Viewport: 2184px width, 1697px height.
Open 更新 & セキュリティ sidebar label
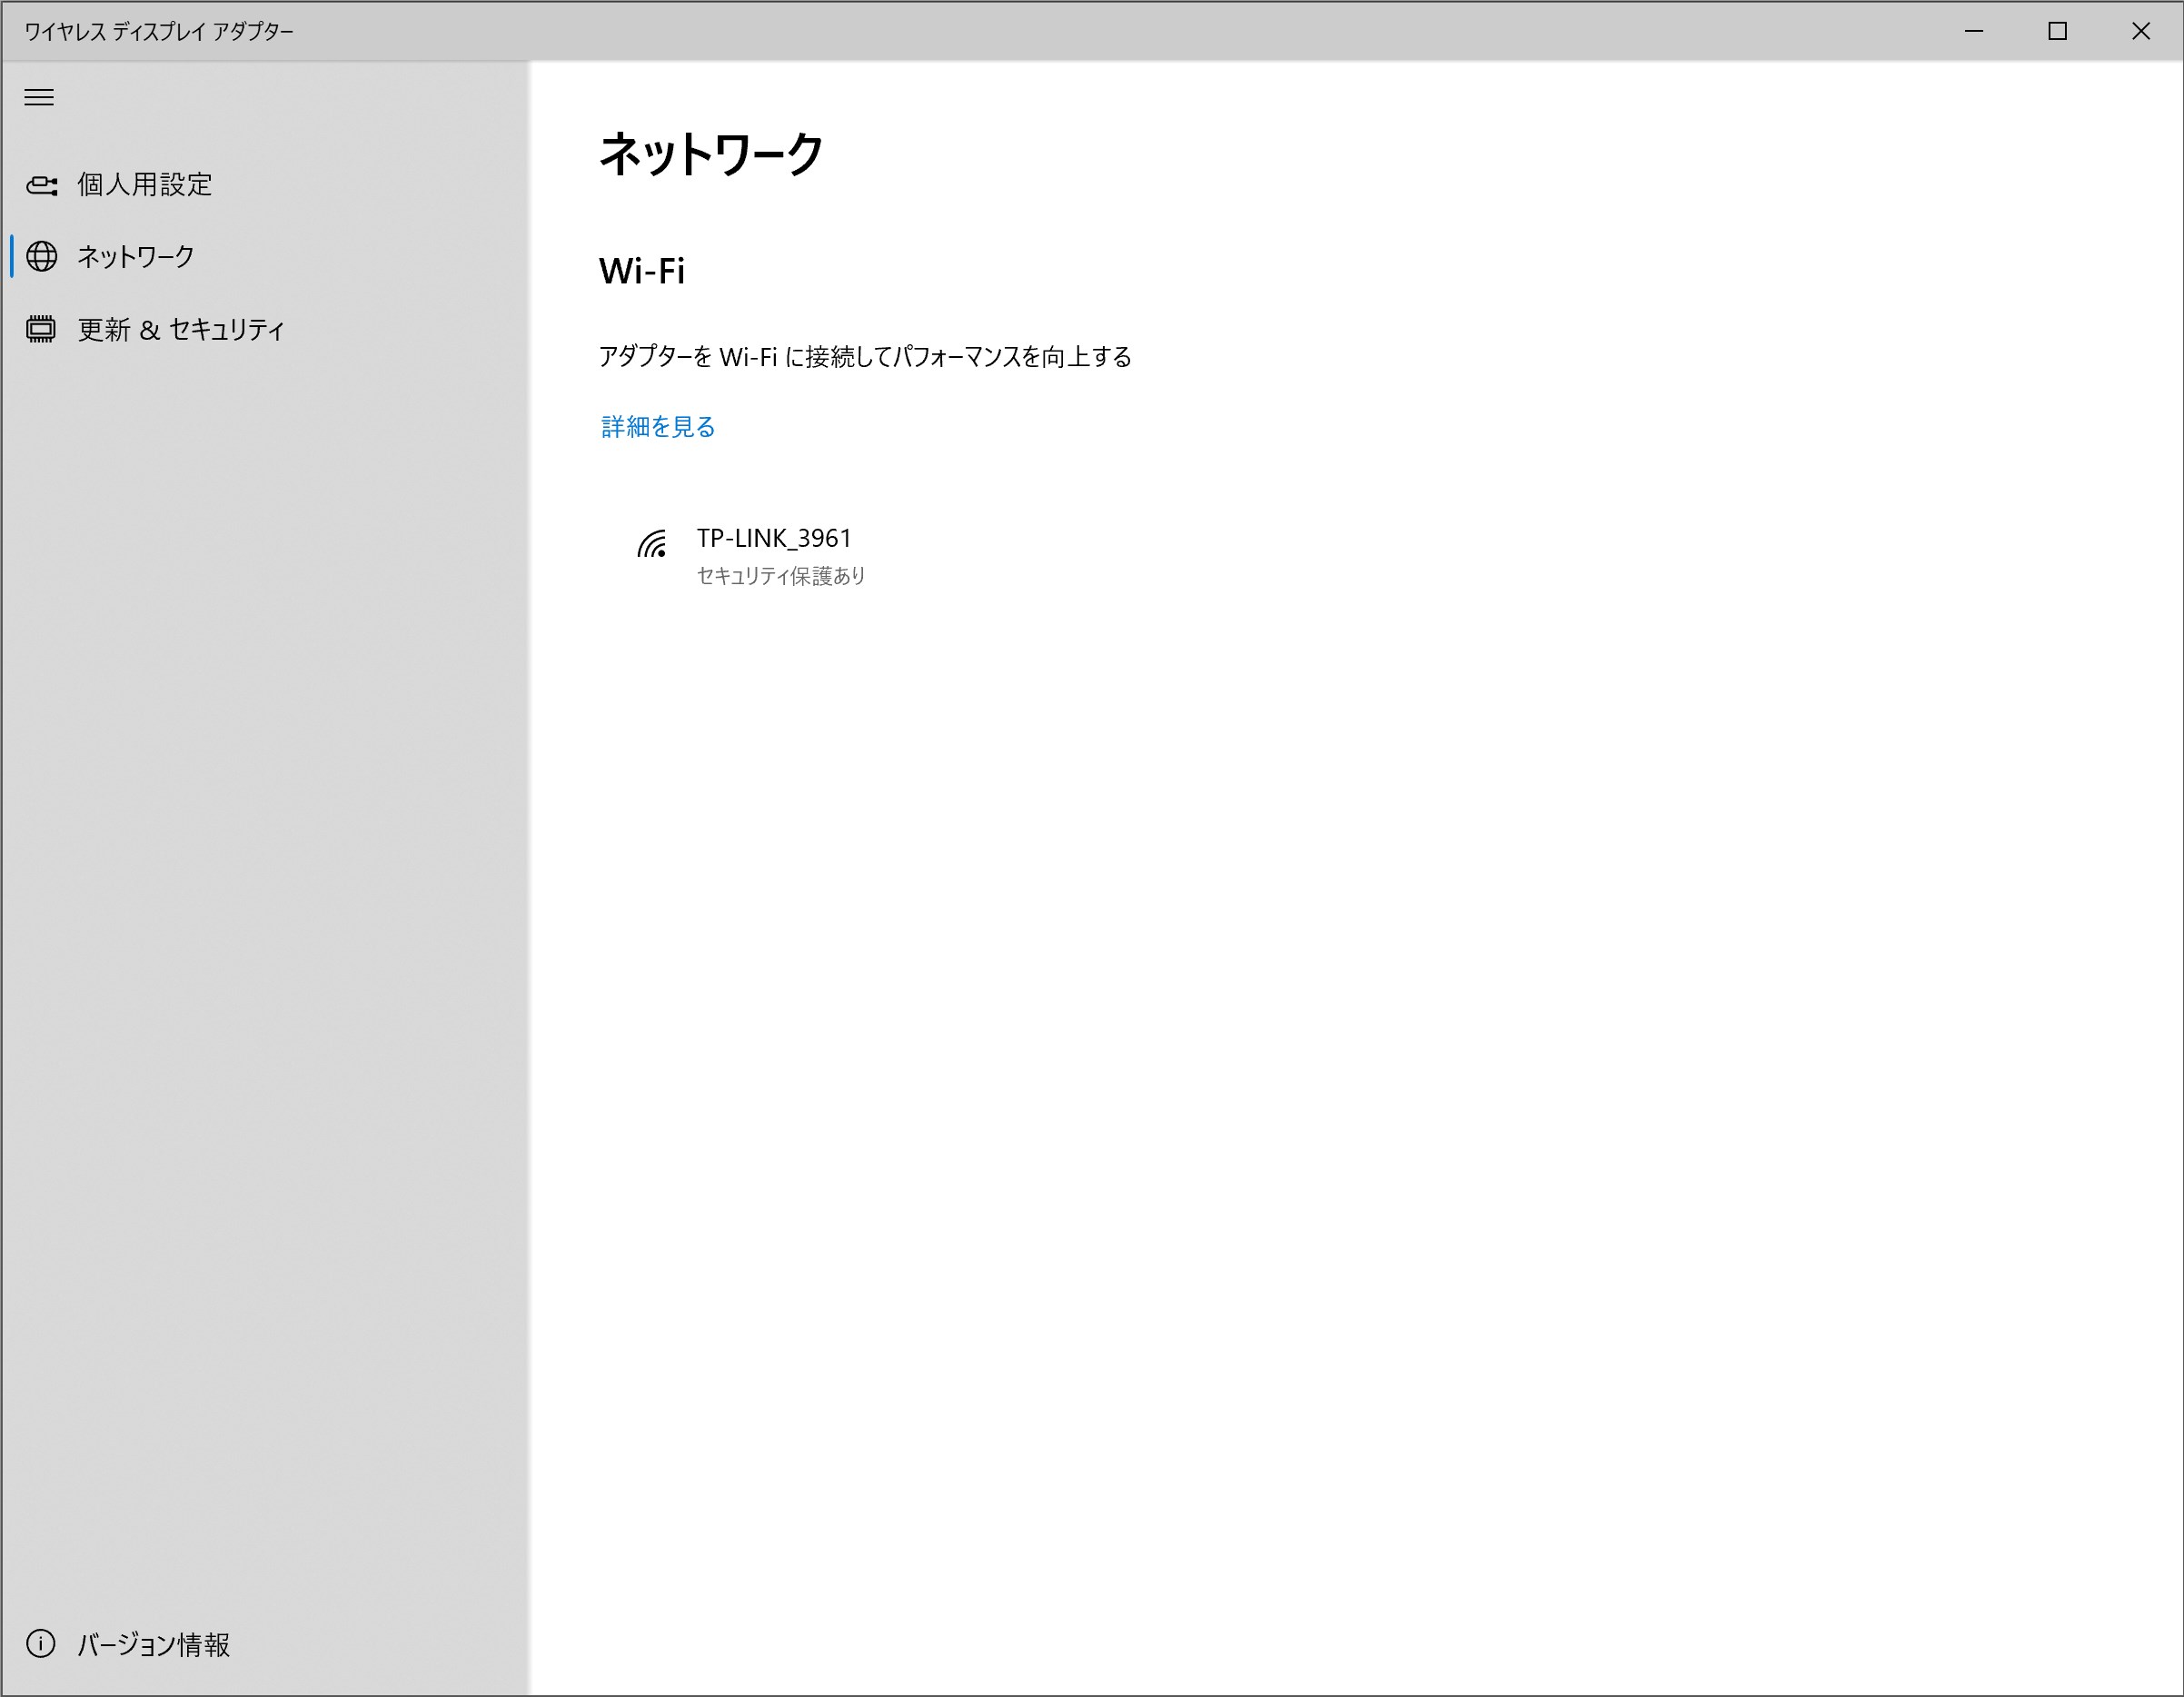181,329
